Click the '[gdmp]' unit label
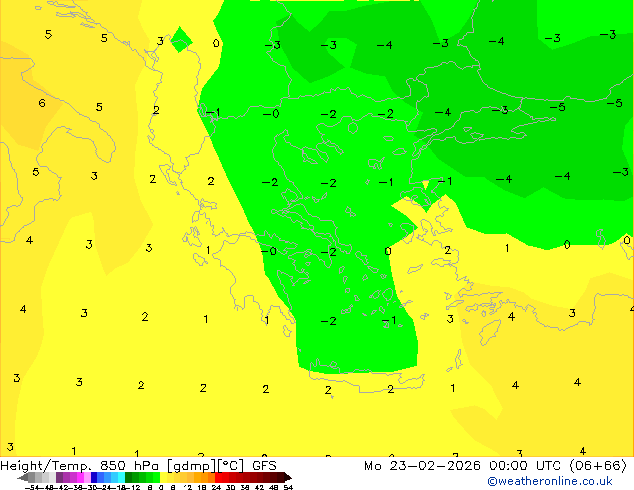Image resolution: width=634 pixels, height=490 pixels. tap(192, 466)
